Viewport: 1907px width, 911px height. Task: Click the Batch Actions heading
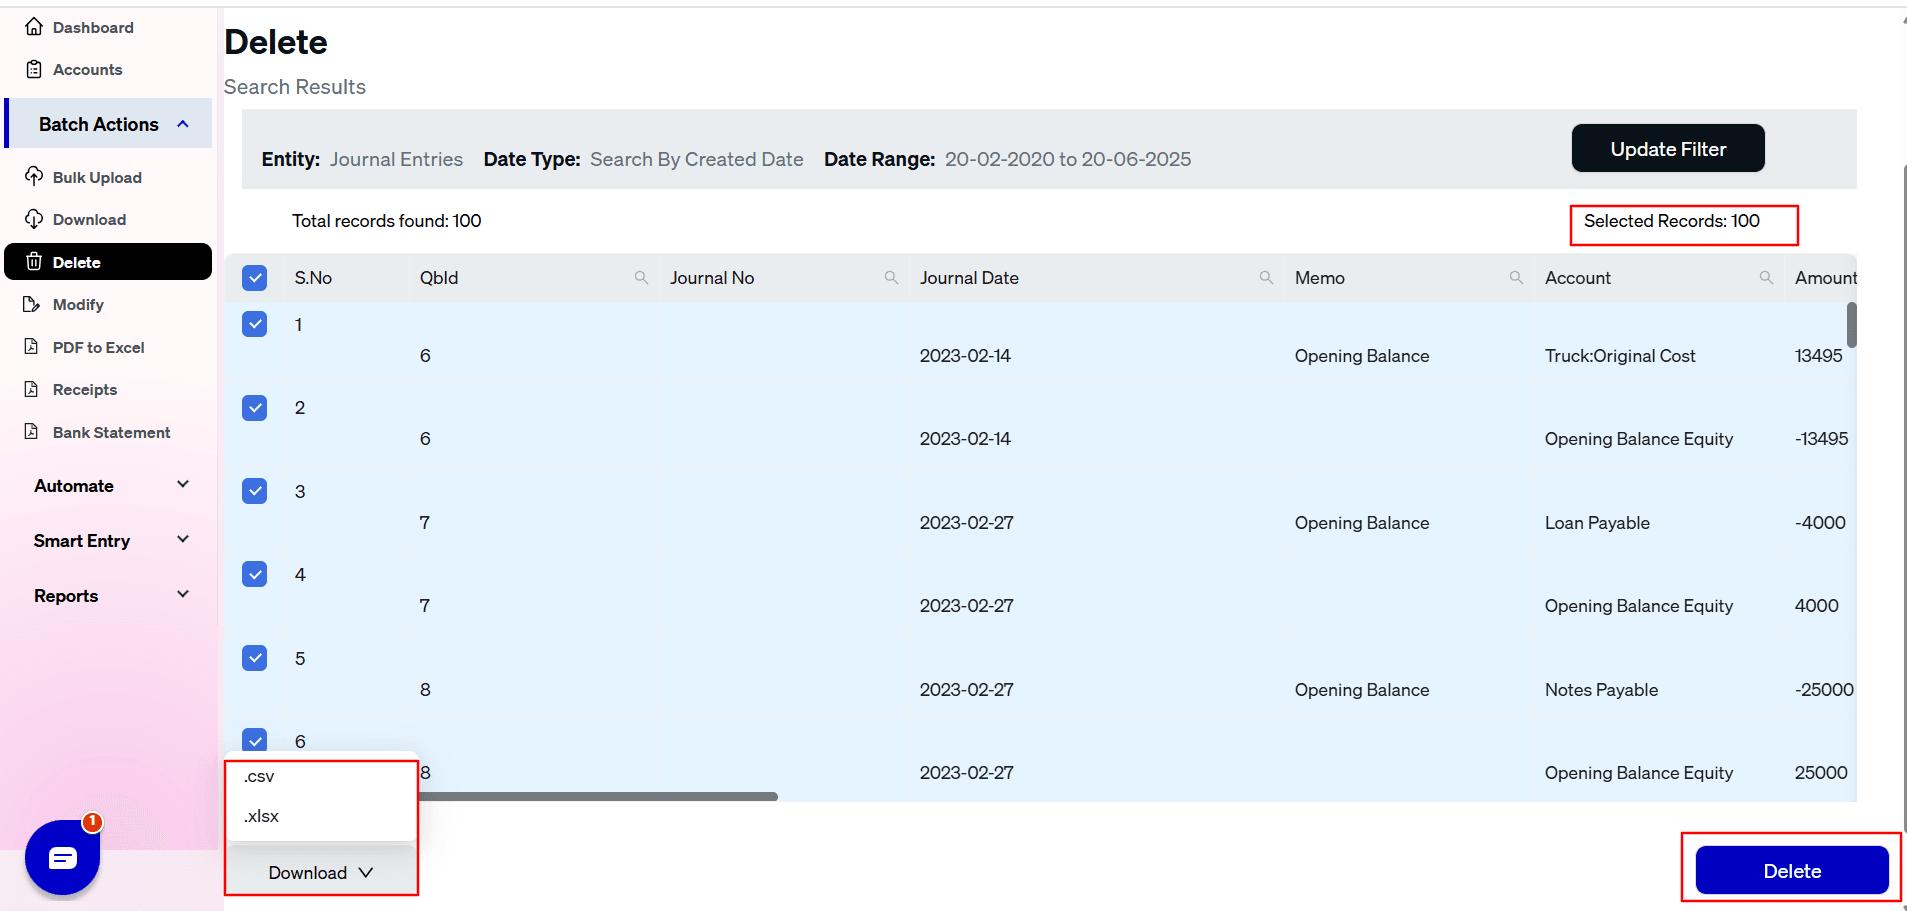99,124
